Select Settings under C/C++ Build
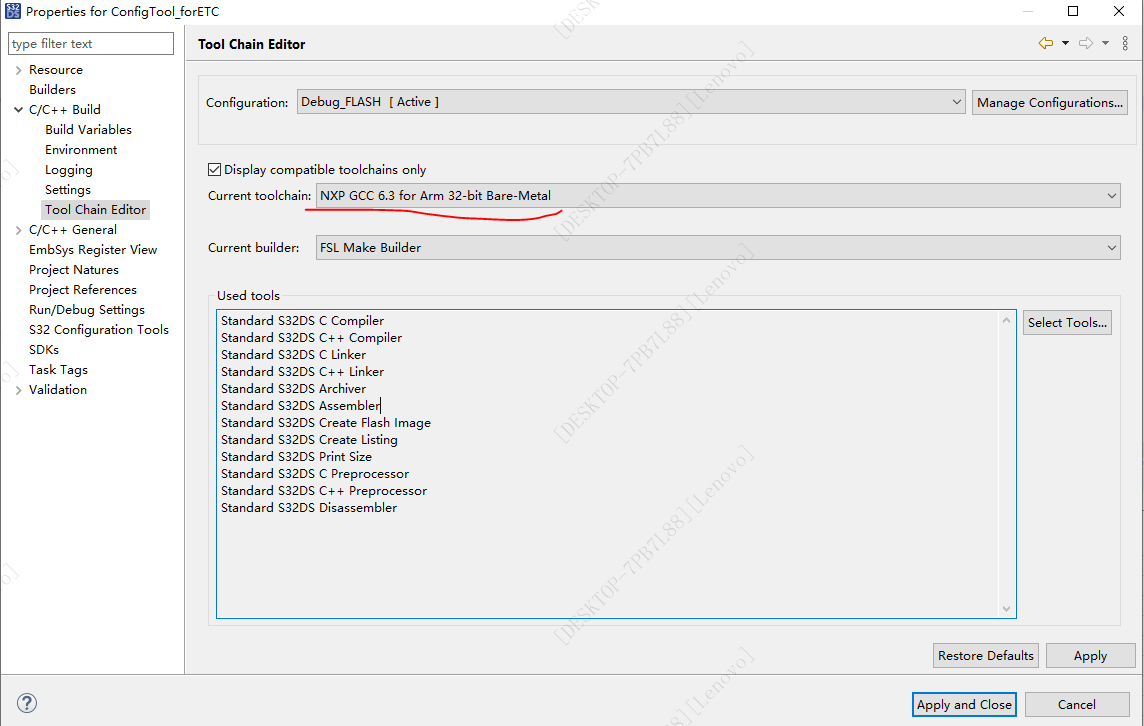Image resolution: width=1144 pixels, height=726 pixels. [67, 189]
